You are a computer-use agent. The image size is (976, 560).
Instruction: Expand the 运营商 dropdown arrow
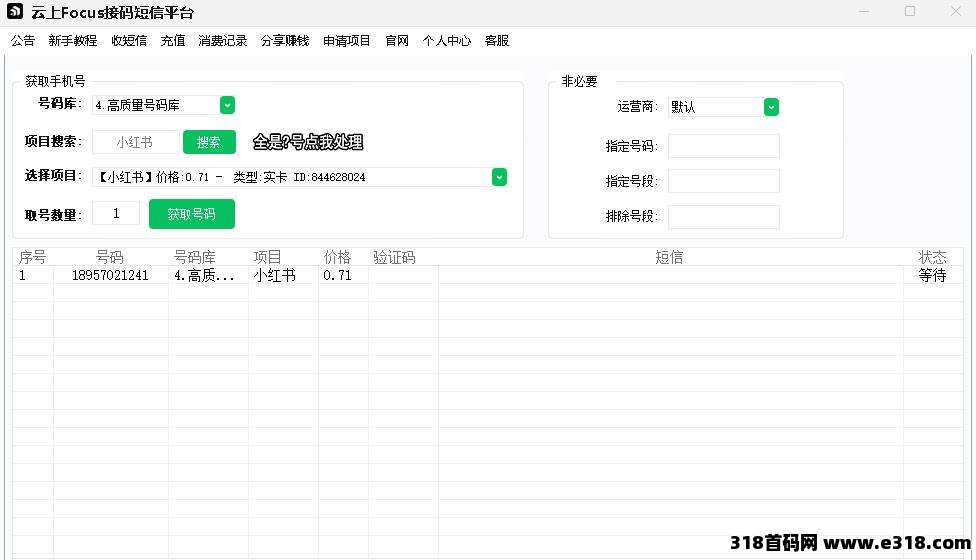[771, 107]
